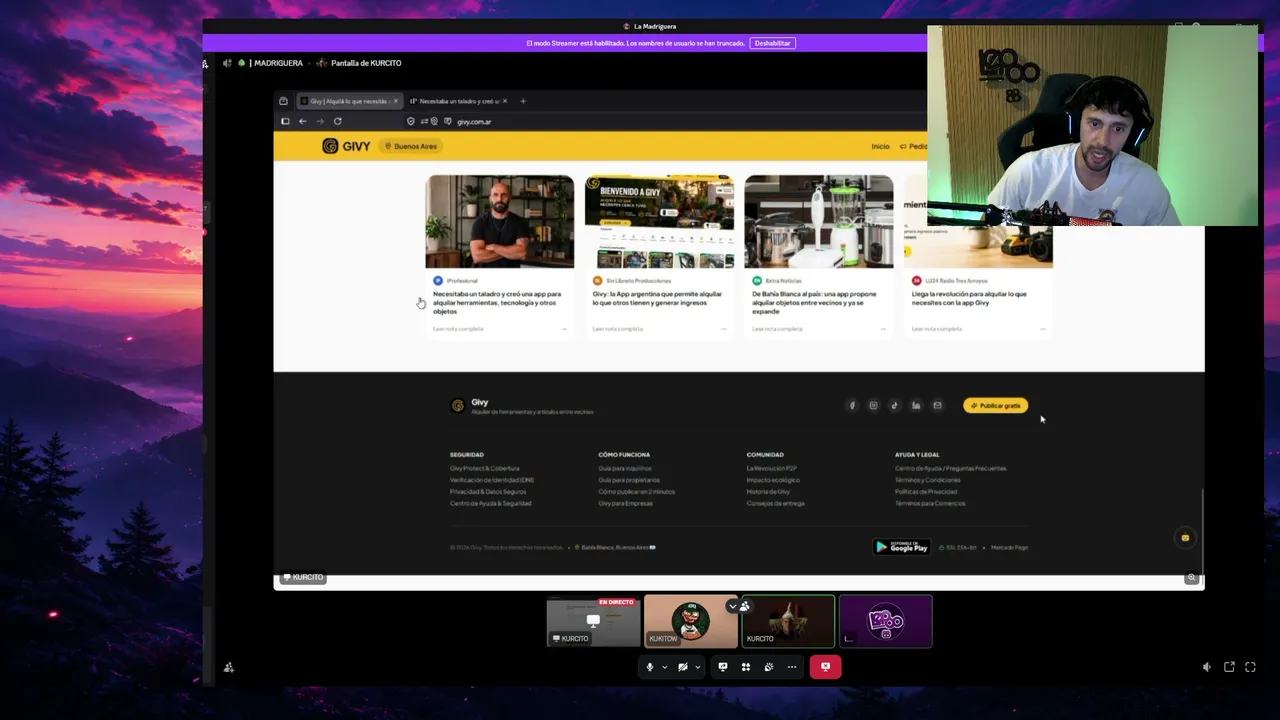Click the Givy page vertical scrollbar

click(x=1202, y=535)
